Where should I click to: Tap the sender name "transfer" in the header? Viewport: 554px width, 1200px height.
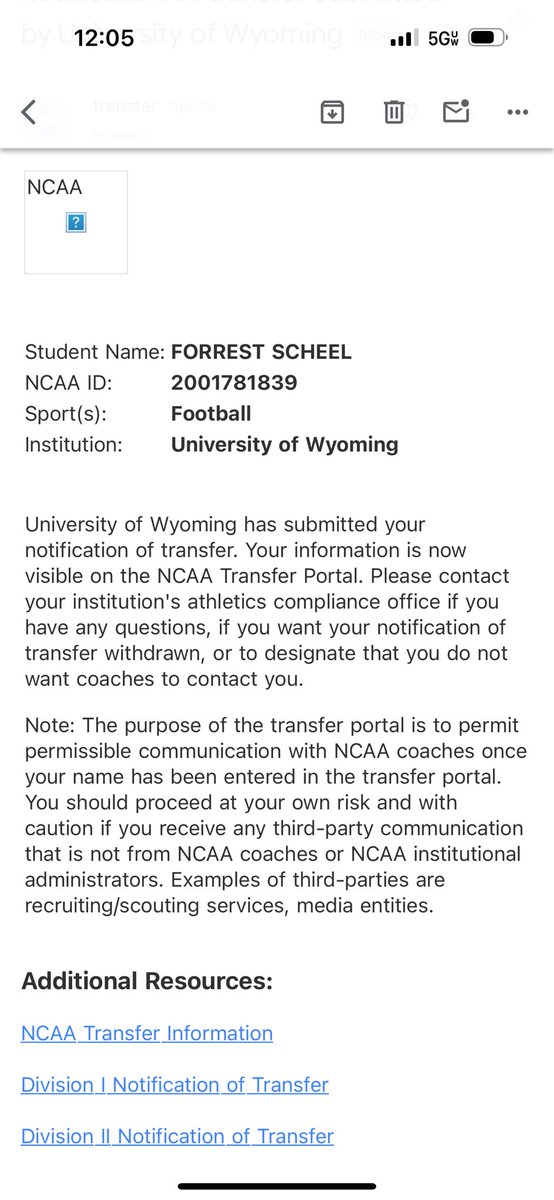[125, 106]
